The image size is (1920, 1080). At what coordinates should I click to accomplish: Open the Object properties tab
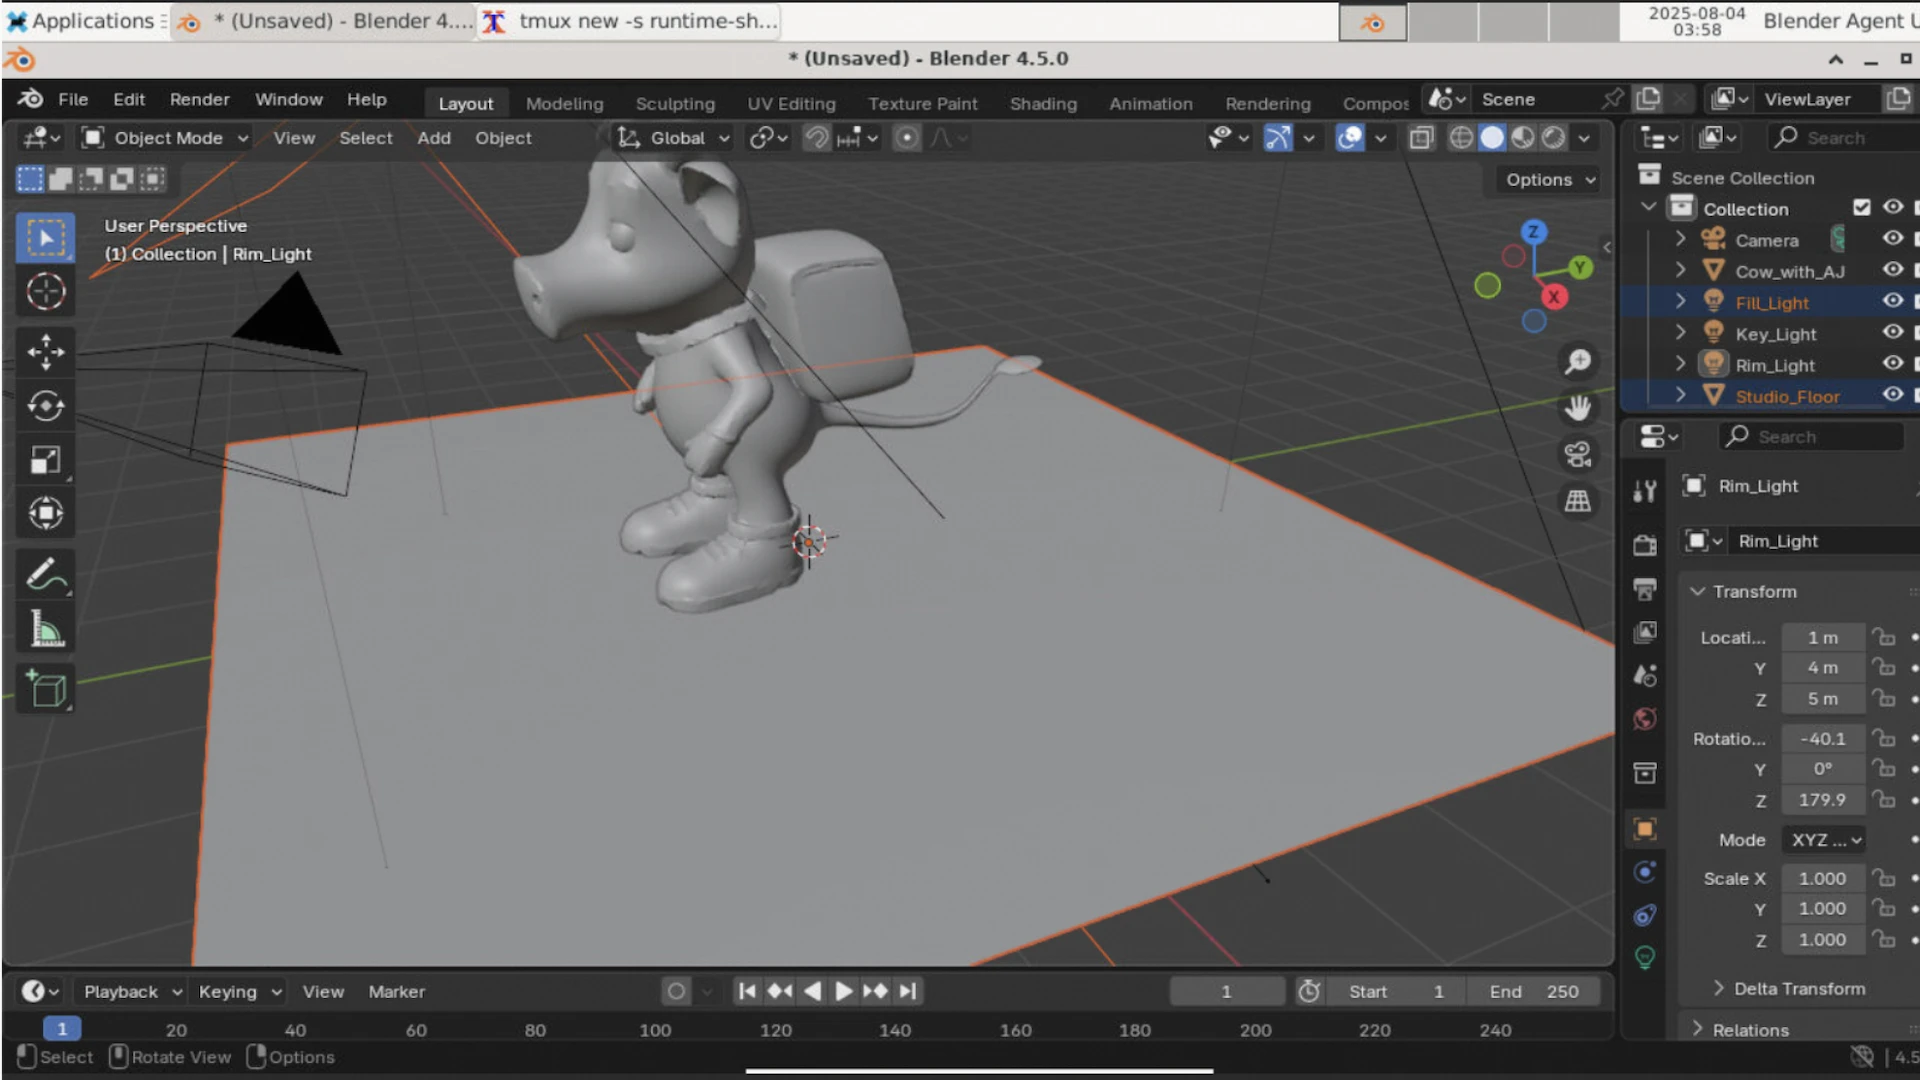click(x=1645, y=828)
